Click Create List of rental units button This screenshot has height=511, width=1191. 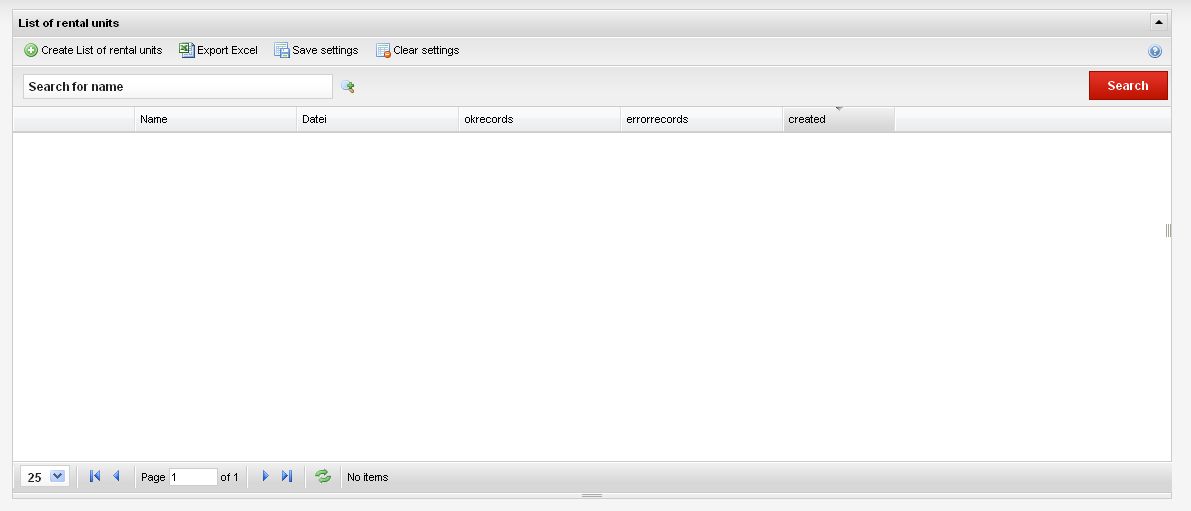point(93,51)
